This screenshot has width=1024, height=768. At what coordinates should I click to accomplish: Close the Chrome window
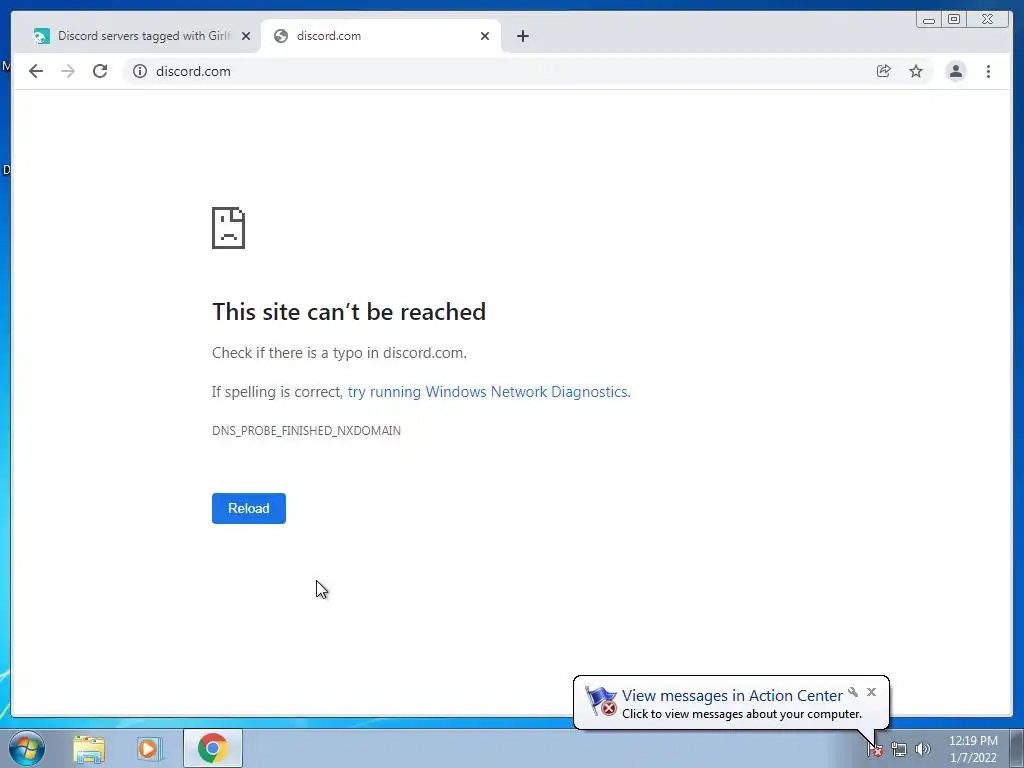point(989,20)
